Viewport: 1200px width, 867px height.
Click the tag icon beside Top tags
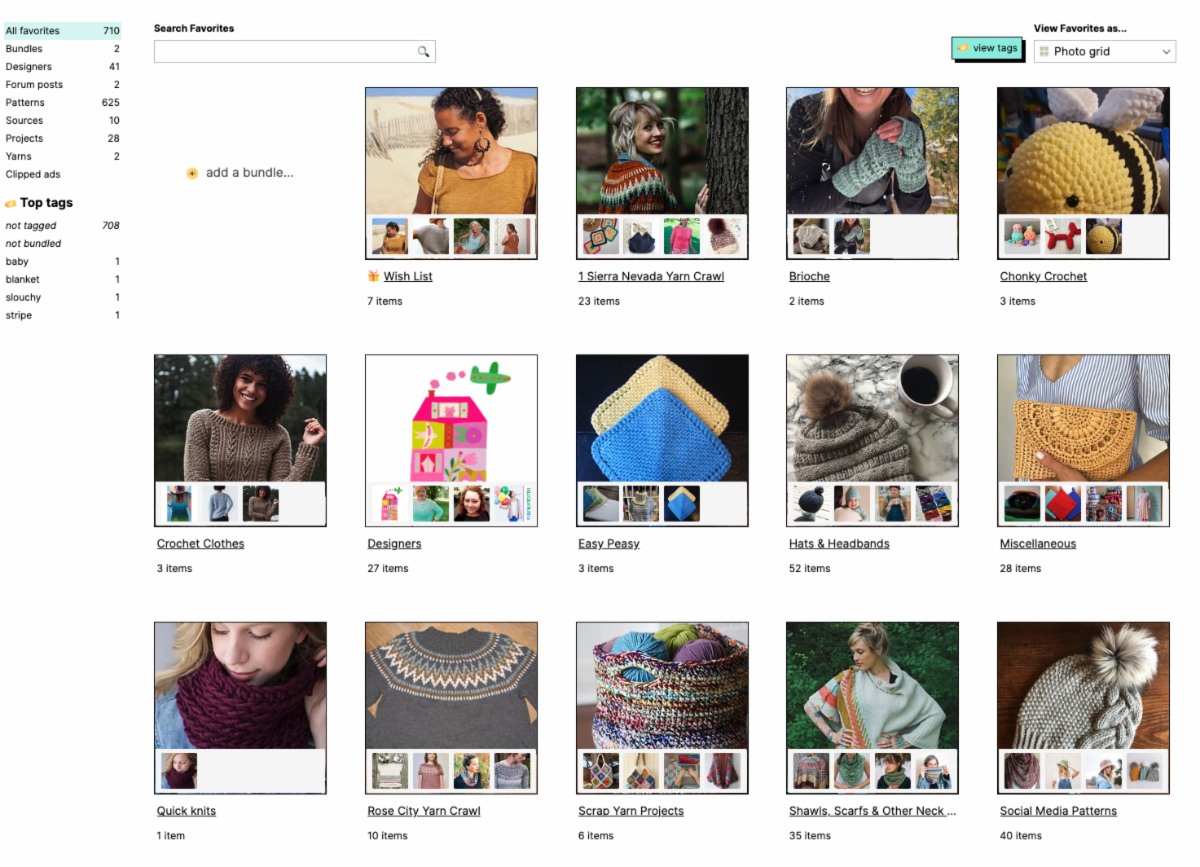click(x=11, y=203)
